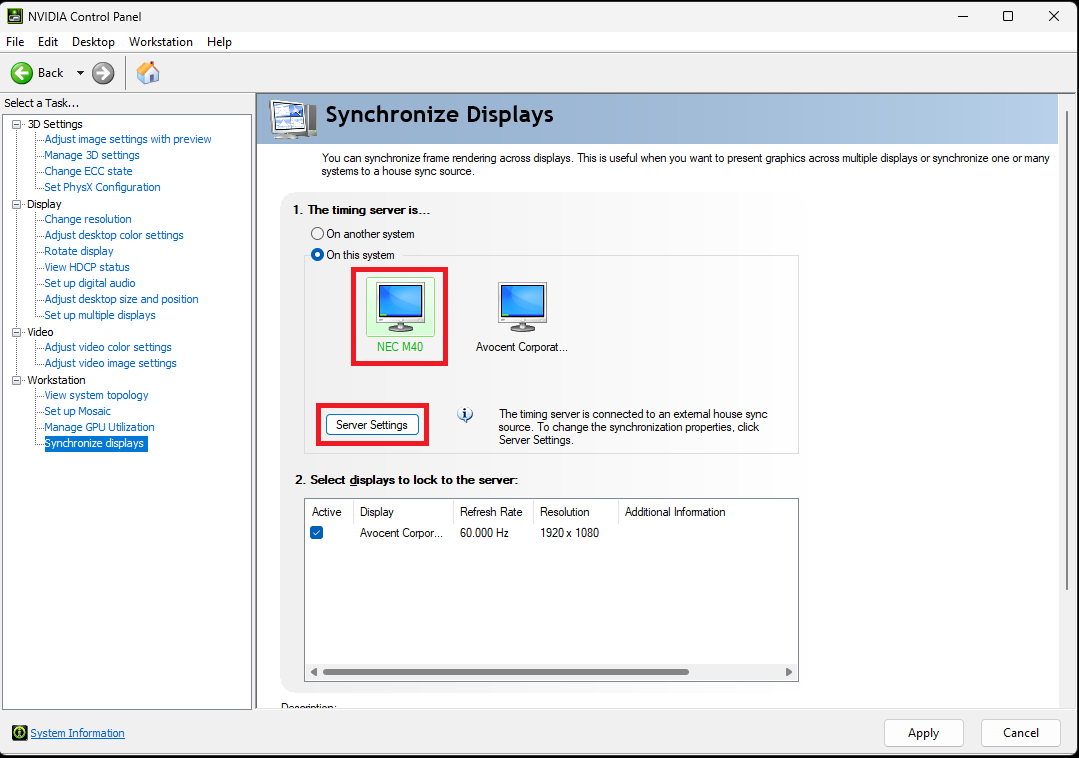Collapse the Video tree node

click(x=17, y=332)
